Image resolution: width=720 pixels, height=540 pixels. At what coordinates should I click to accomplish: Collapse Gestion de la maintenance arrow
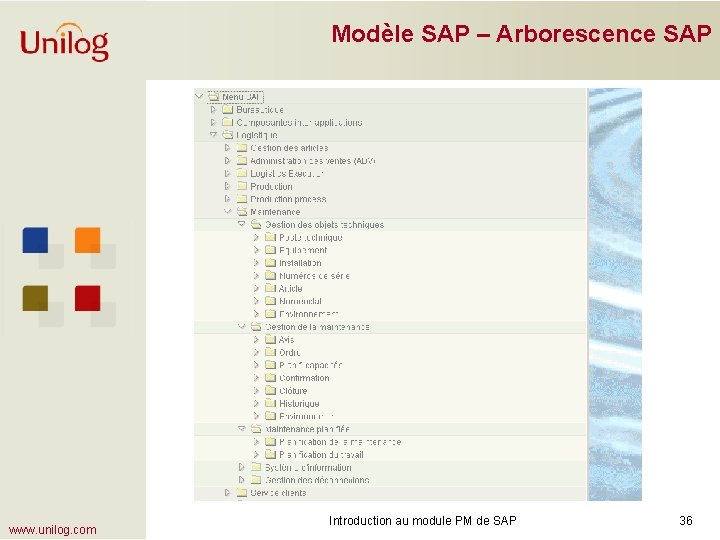[x=242, y=326]
